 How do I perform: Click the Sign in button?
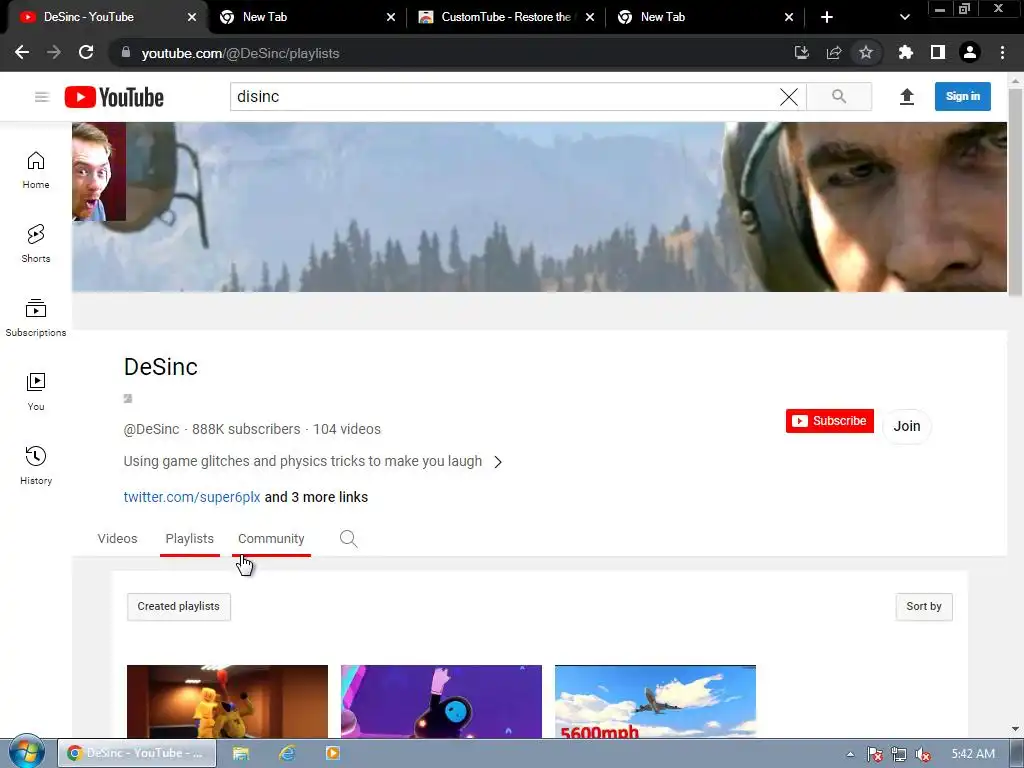click(963, 97)
